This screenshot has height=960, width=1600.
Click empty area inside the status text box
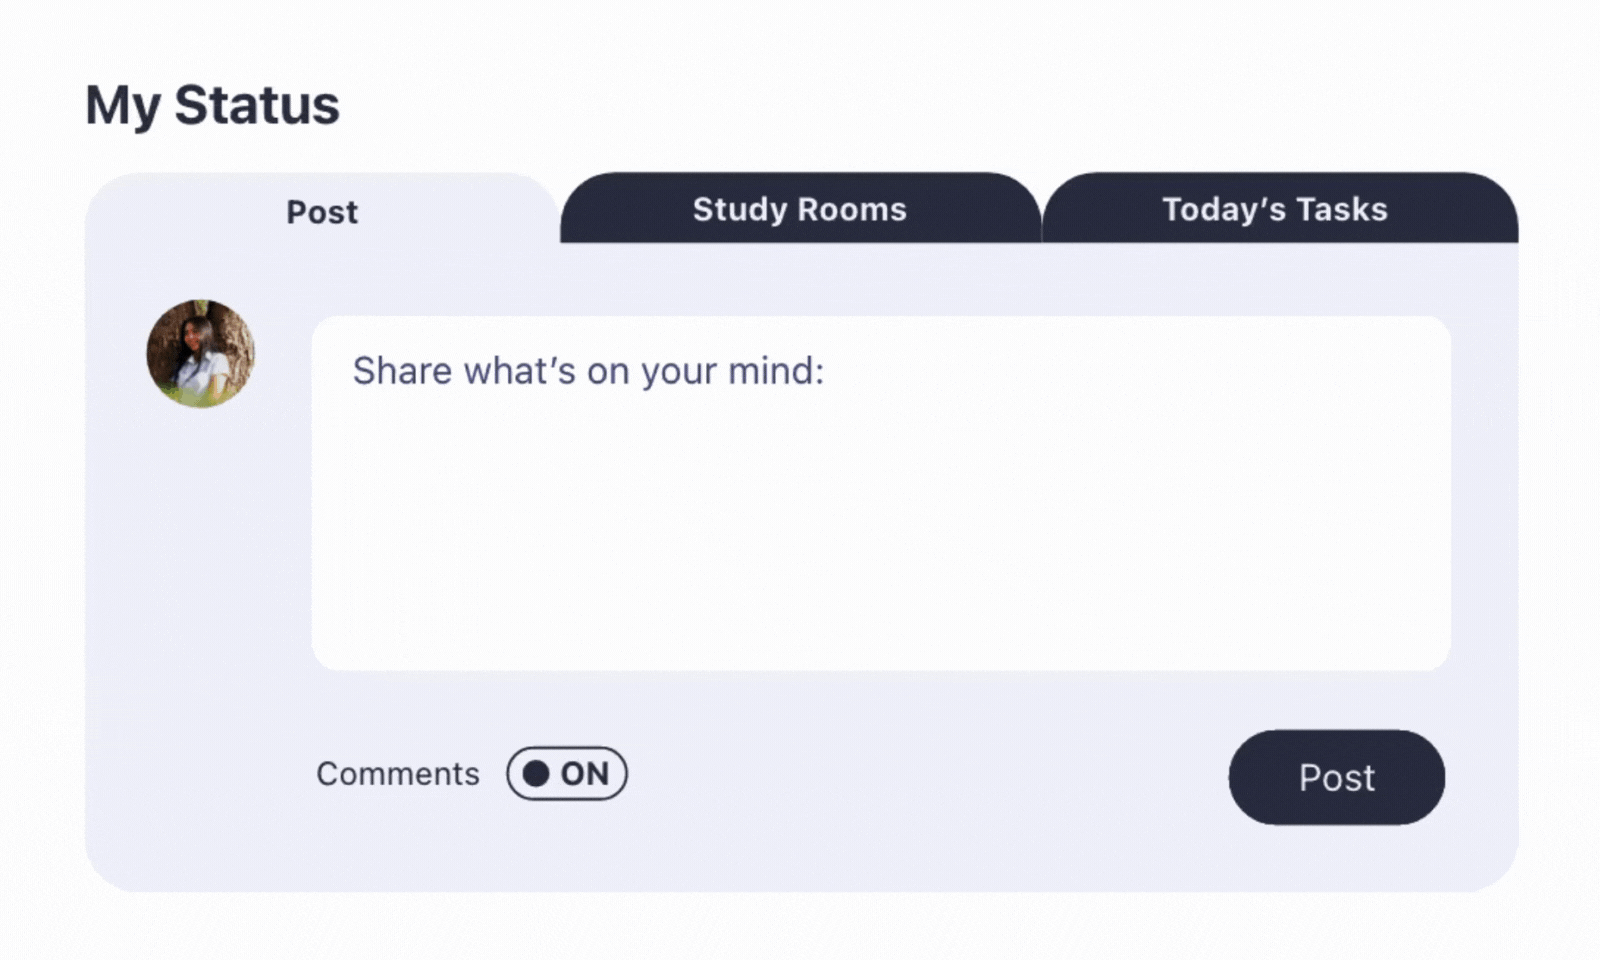point(880,540)
